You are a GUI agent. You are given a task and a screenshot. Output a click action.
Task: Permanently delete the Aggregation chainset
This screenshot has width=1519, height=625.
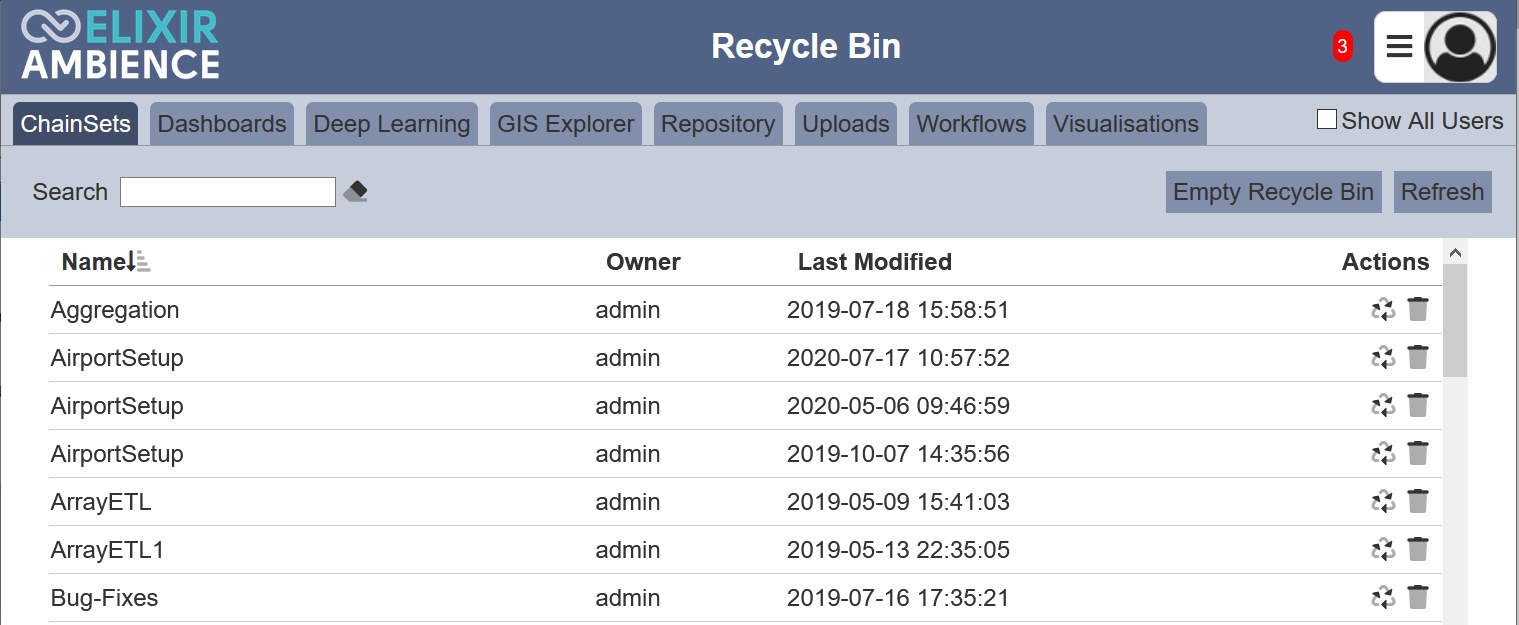(x=1418, y=310)
